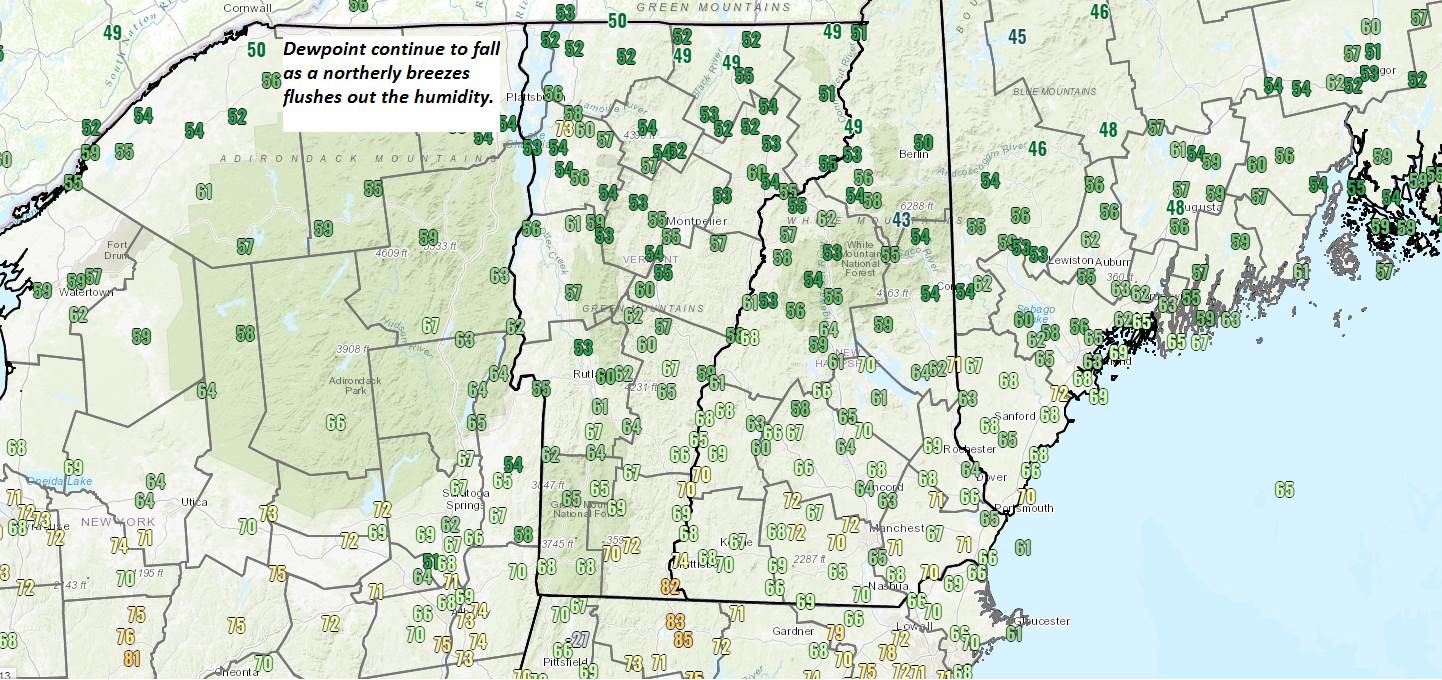Click the Portsmouth city label
The height and width of the screenshot is (680, 1442).
[1027, 508]
